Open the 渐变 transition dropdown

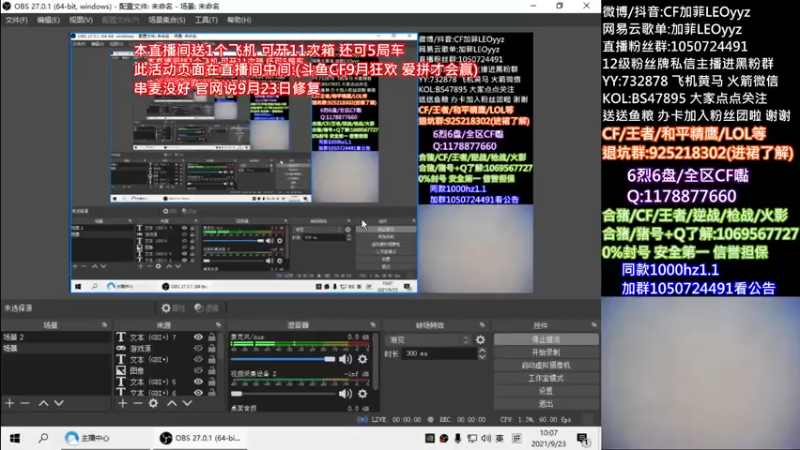tap(428, 340)
